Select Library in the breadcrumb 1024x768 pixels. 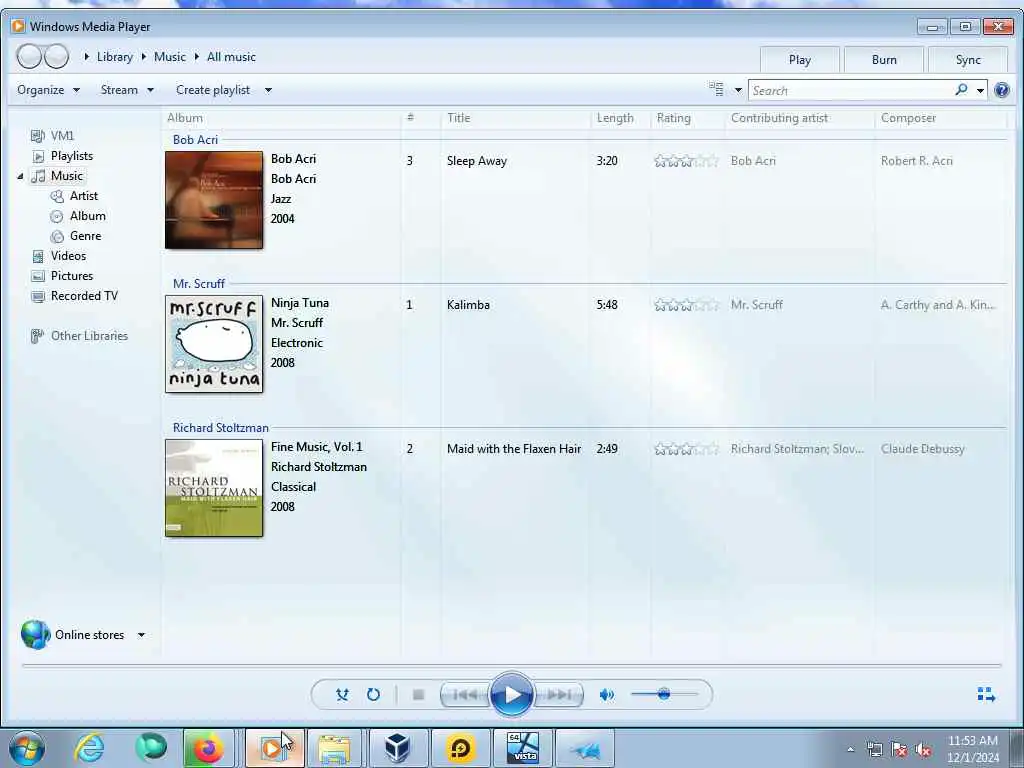(x=114, y=57)
